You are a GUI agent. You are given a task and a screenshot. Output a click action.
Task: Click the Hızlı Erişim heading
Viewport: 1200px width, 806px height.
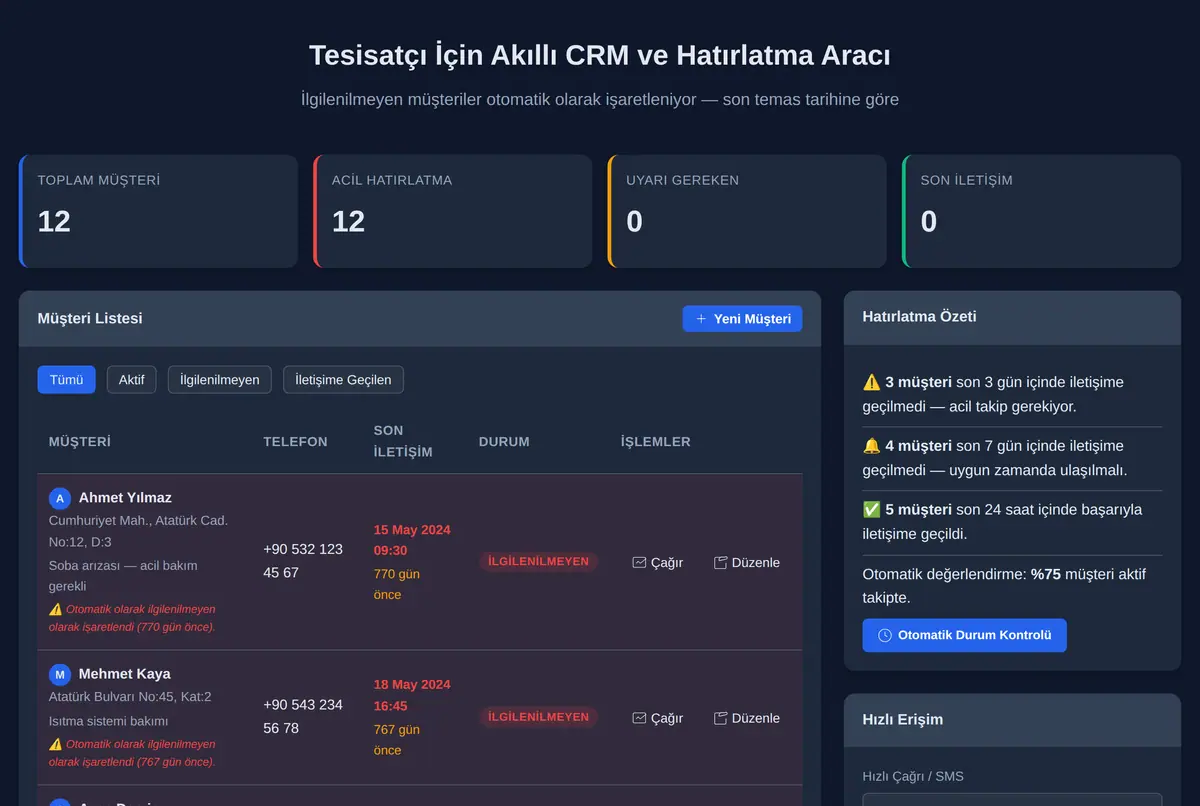(903, 720)
